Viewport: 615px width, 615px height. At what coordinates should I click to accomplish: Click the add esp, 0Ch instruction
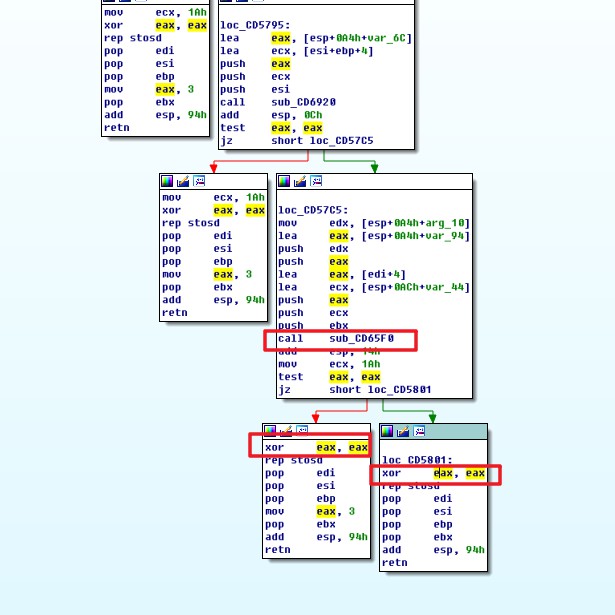pyautogui.click(x=271, y=115)
